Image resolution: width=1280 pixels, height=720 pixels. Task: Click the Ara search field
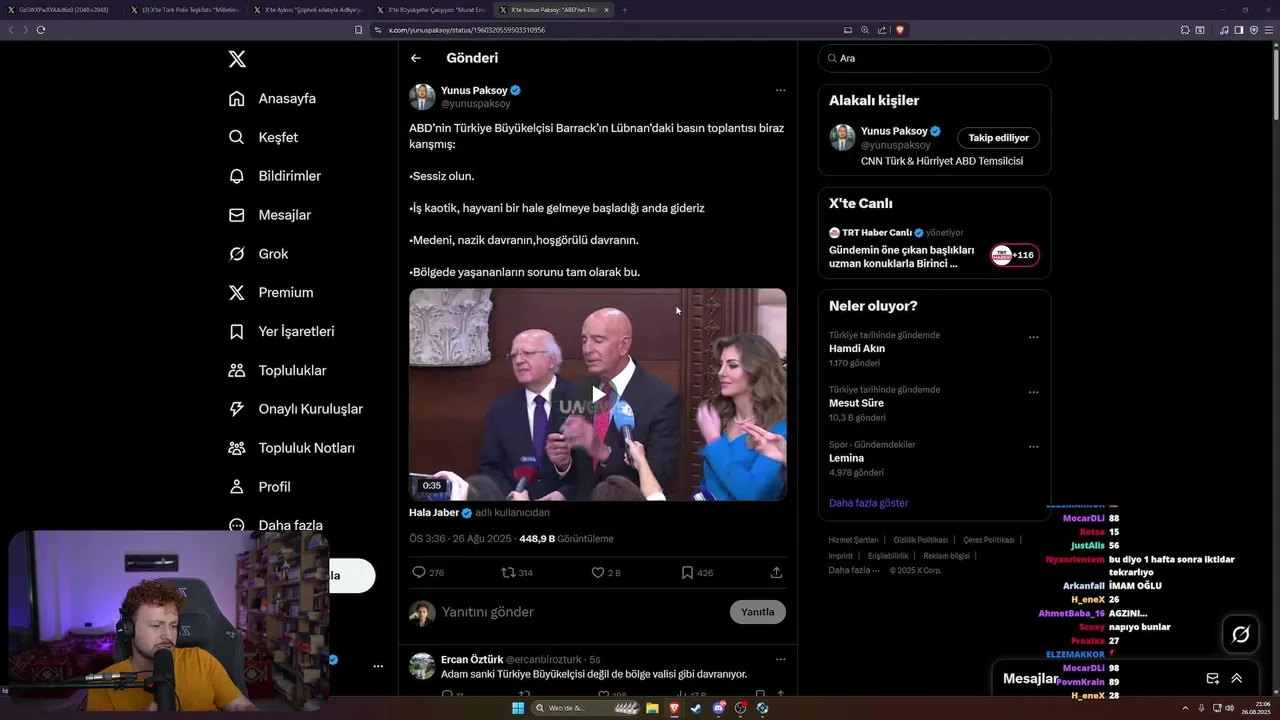[935, 58]
